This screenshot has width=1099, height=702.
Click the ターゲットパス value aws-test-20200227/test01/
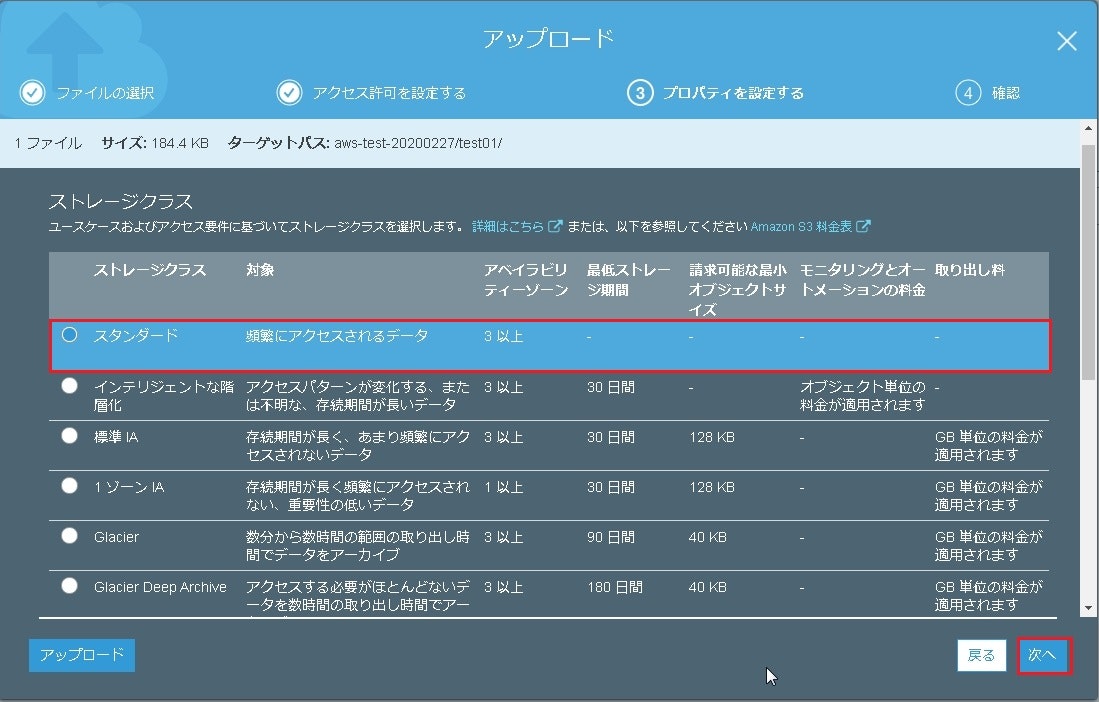coord(418,143)
